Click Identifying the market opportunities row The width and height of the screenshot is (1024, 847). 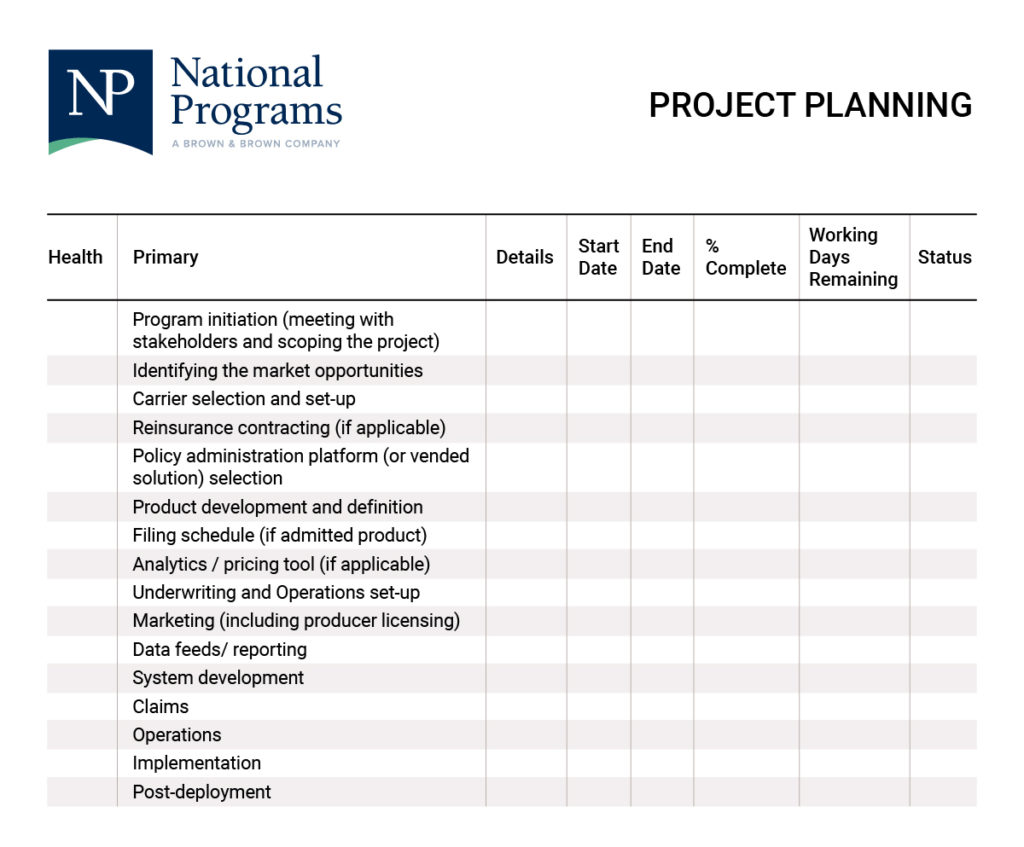[x=277, y=370]
